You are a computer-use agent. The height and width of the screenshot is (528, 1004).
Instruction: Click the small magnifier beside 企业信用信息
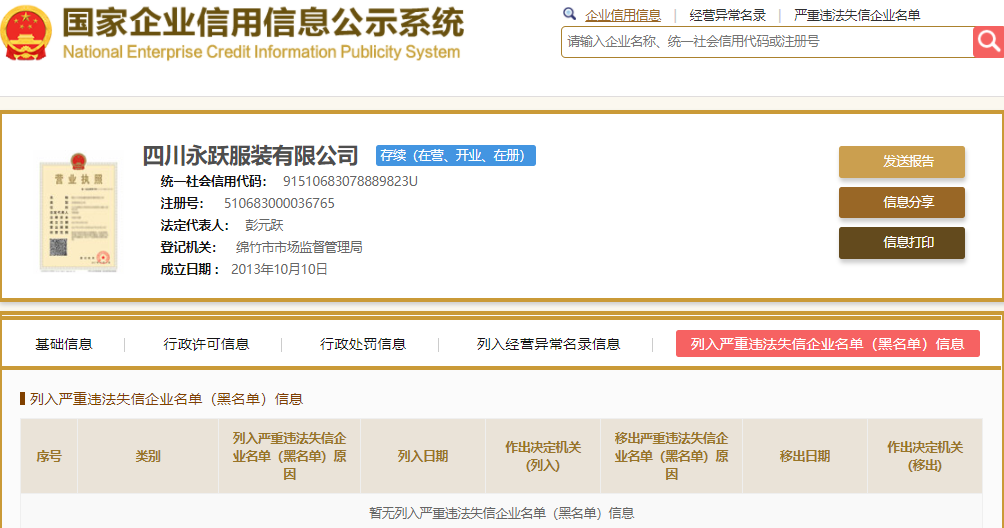[x=569, y=13]
